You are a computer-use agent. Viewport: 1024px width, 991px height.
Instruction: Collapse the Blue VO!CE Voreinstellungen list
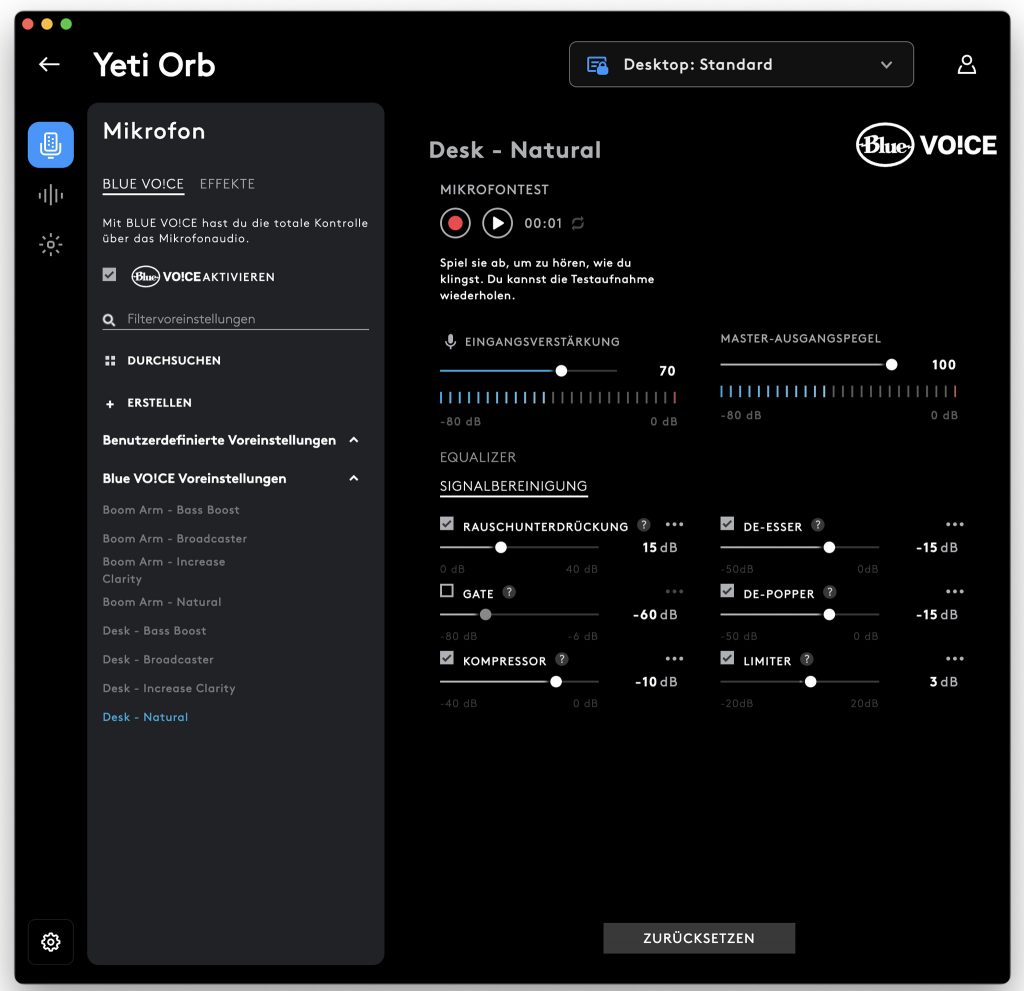353,478
